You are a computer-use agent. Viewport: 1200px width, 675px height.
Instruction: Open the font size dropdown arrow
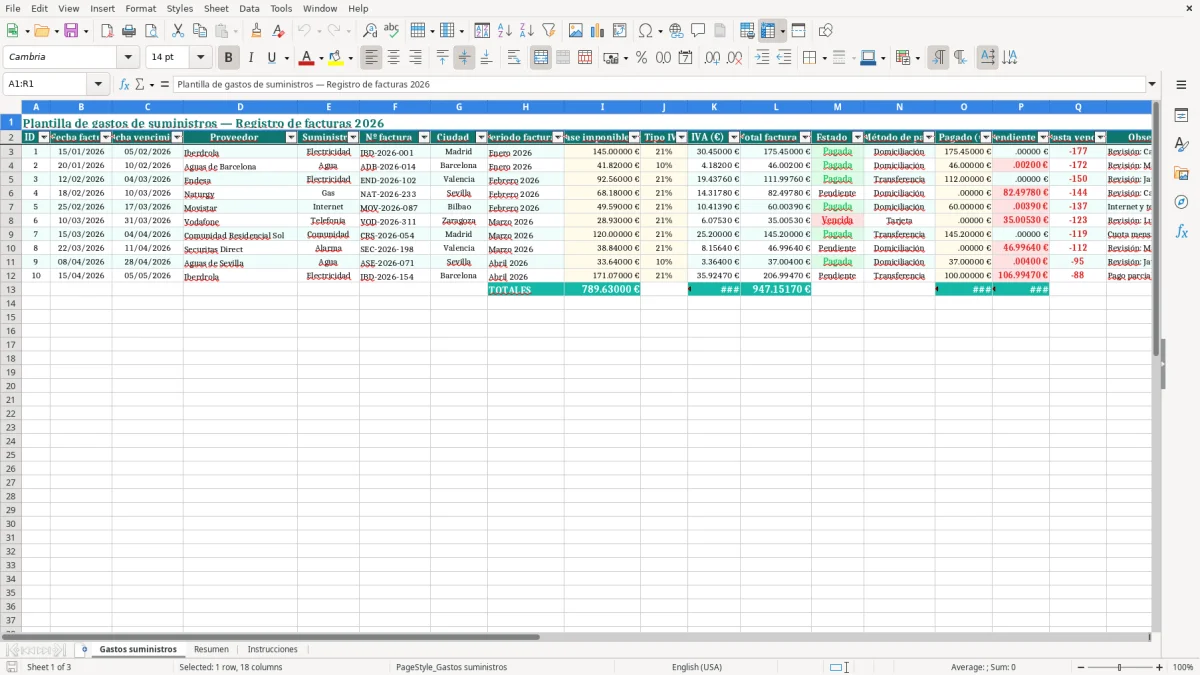(x=200, y=58)
